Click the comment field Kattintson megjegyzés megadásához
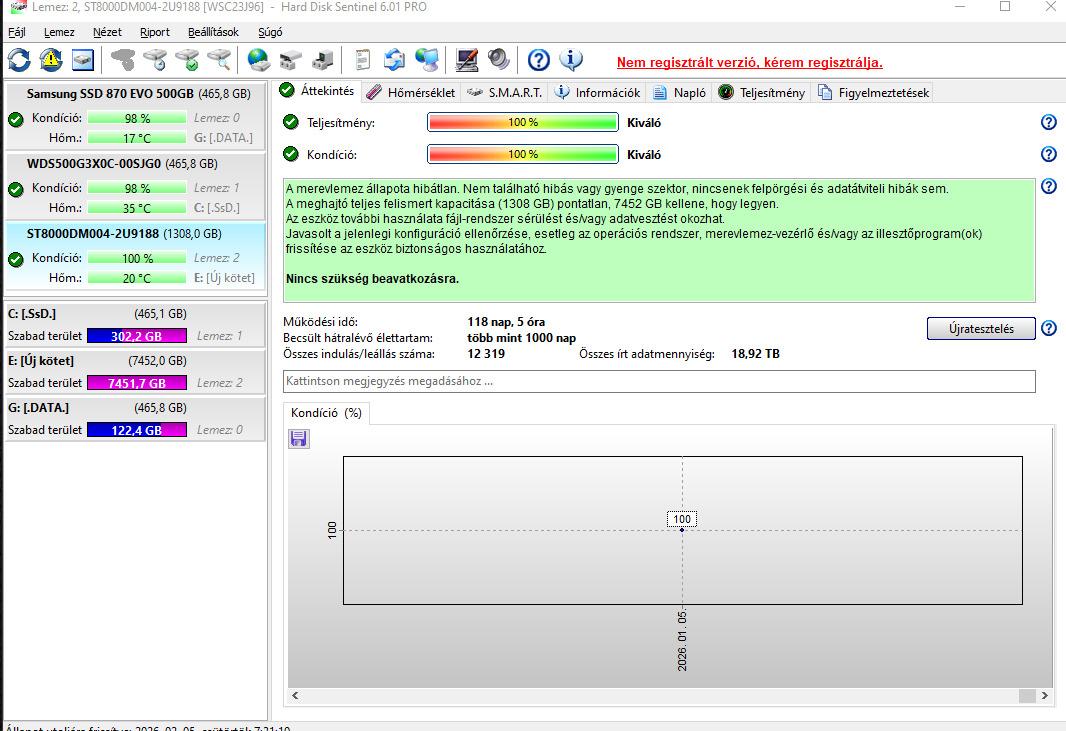The height and width of the screenshot is (731, 1066). [659, 381]
